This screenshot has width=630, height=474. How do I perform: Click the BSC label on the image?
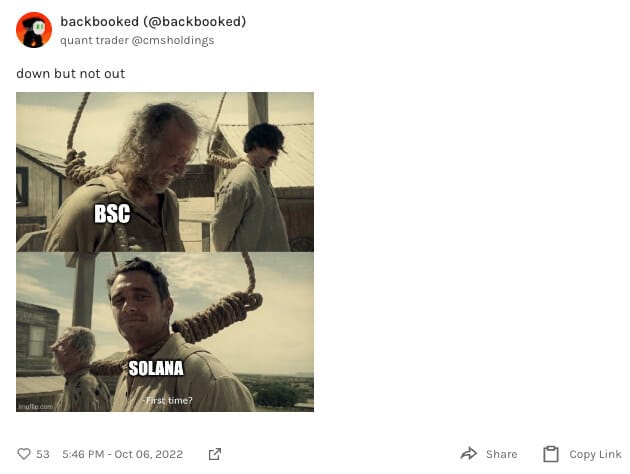(x=112, y=213)
